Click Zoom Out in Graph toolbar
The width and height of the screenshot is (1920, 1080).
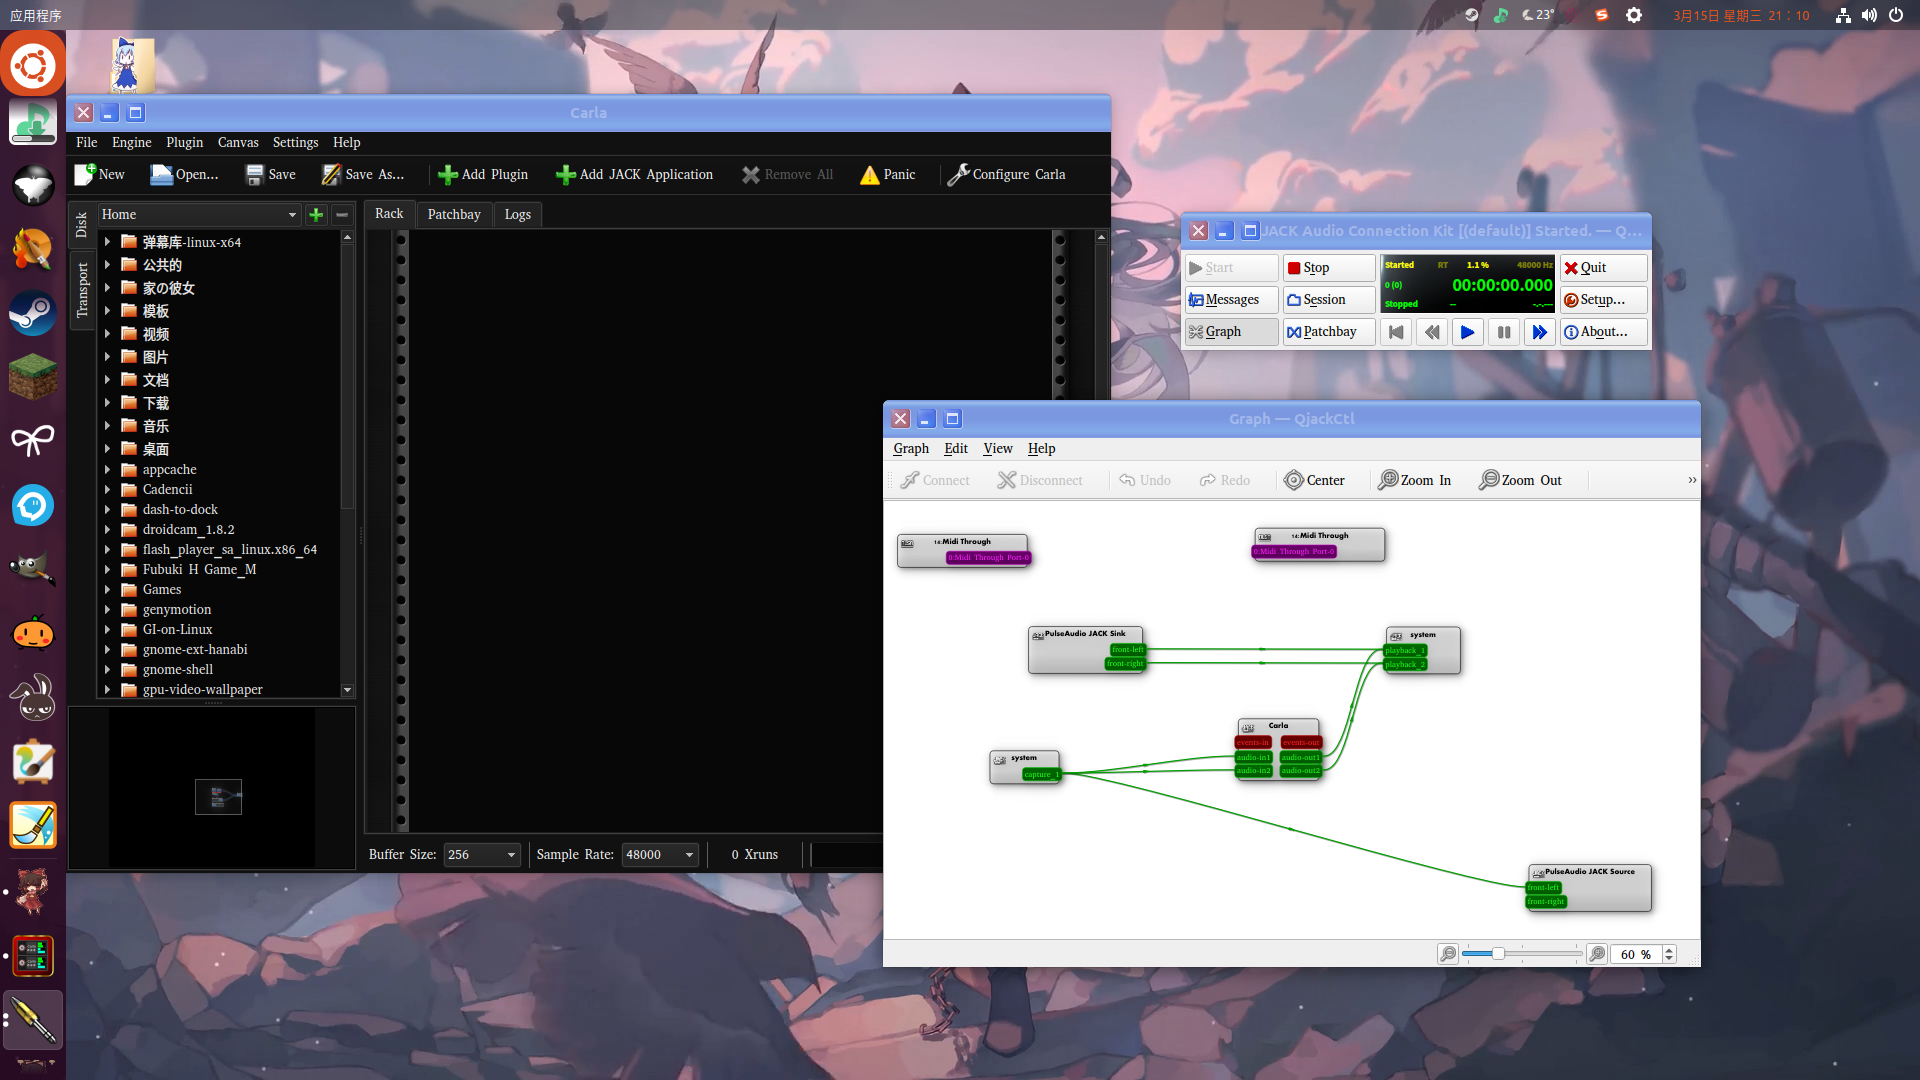[1520, 480]
